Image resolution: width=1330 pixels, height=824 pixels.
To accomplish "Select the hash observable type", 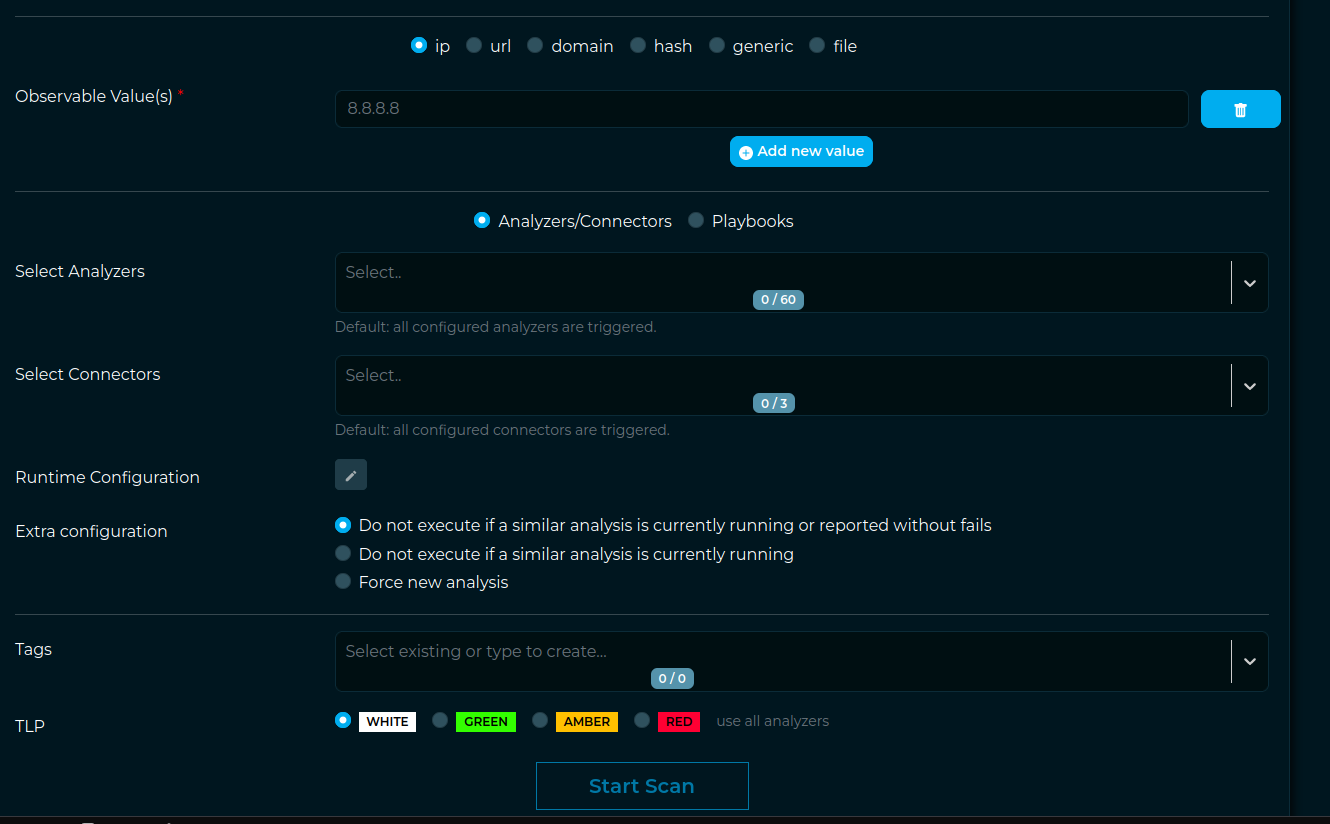I will 638,45.
